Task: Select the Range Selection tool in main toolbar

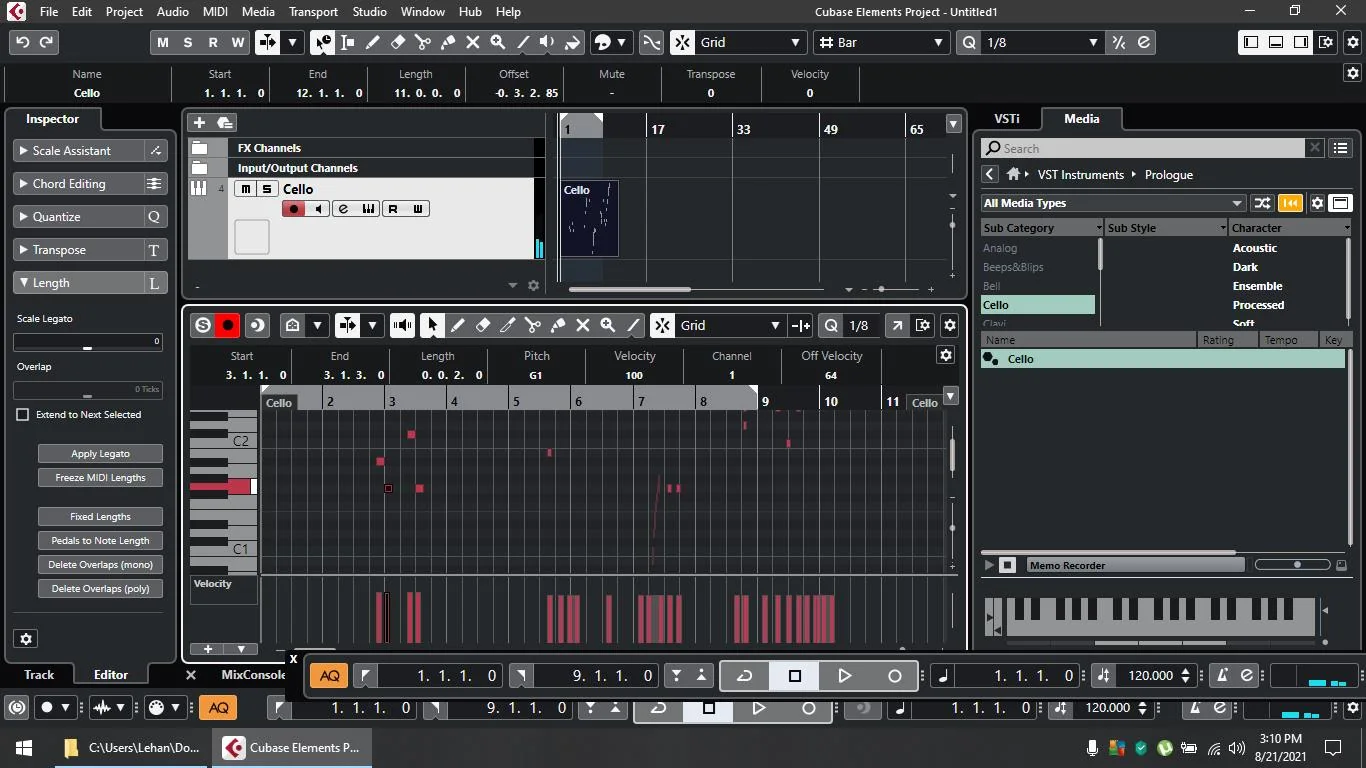Action: [347, 42]
